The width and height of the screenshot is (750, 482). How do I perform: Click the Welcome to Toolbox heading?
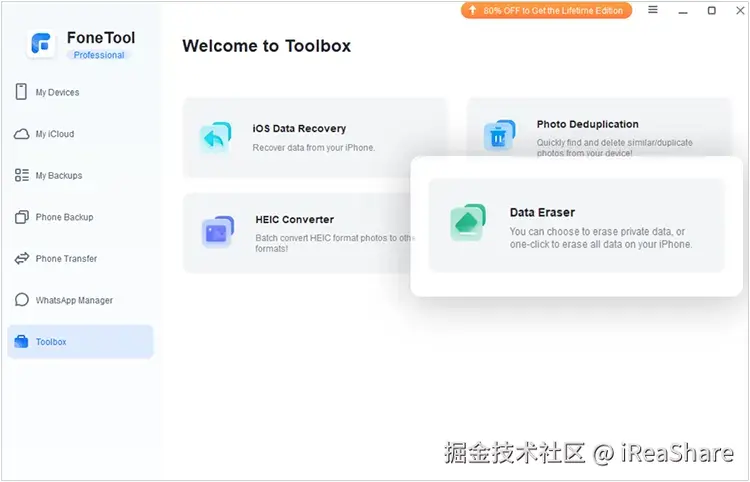pyautogui.click(x=266, y=46)
